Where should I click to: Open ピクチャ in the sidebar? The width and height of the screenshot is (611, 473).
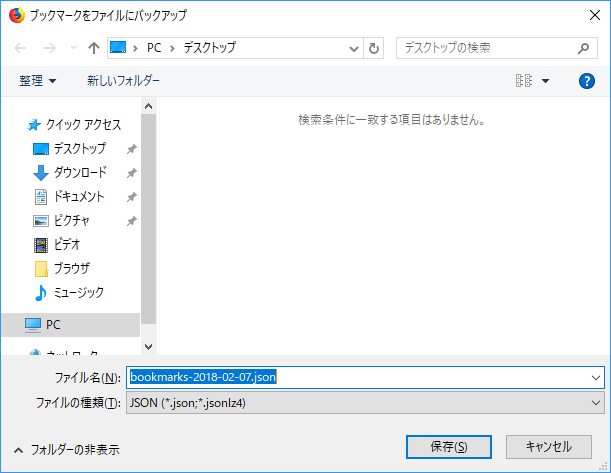(x=71, y=221)
